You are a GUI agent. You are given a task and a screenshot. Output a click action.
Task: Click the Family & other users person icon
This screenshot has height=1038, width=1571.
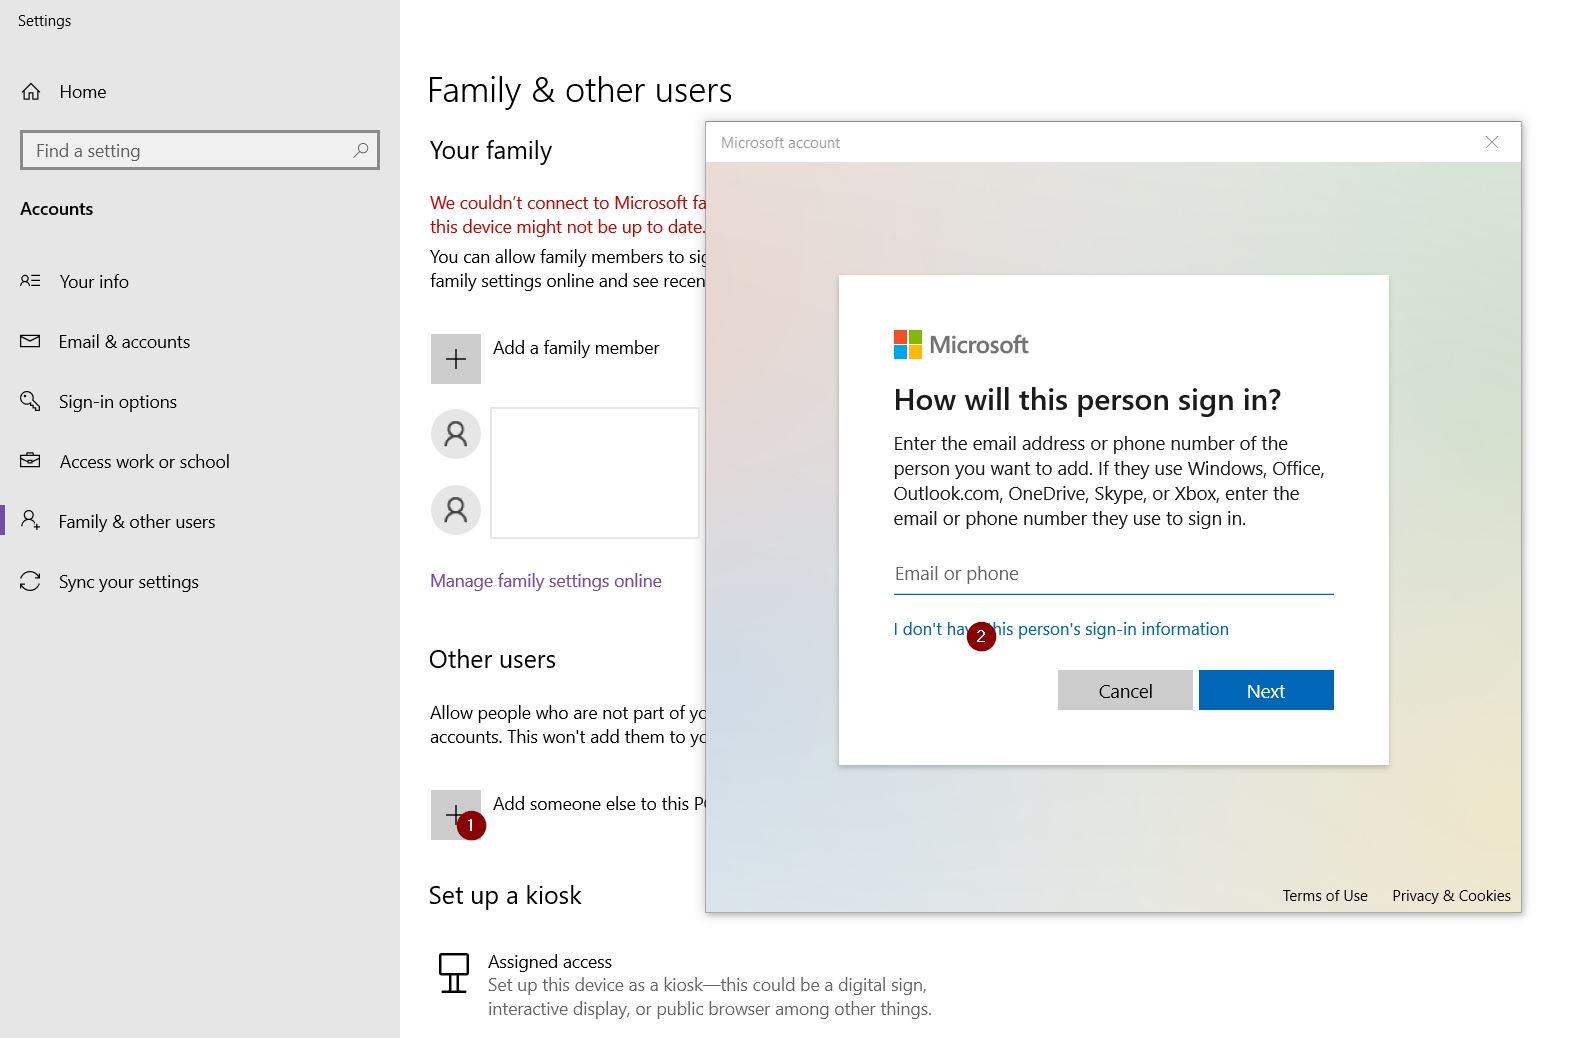pyautogui.click(x=31, y=520)
